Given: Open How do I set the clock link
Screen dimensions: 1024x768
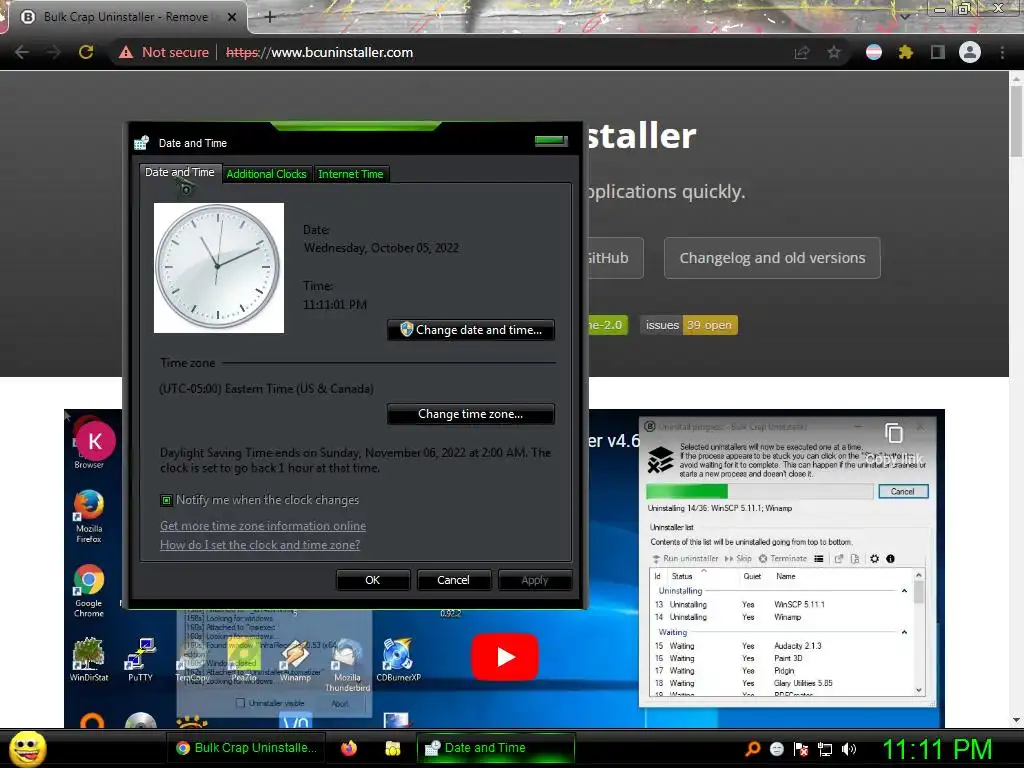Looking at the screenshot, I should click(x=260, y=545).
